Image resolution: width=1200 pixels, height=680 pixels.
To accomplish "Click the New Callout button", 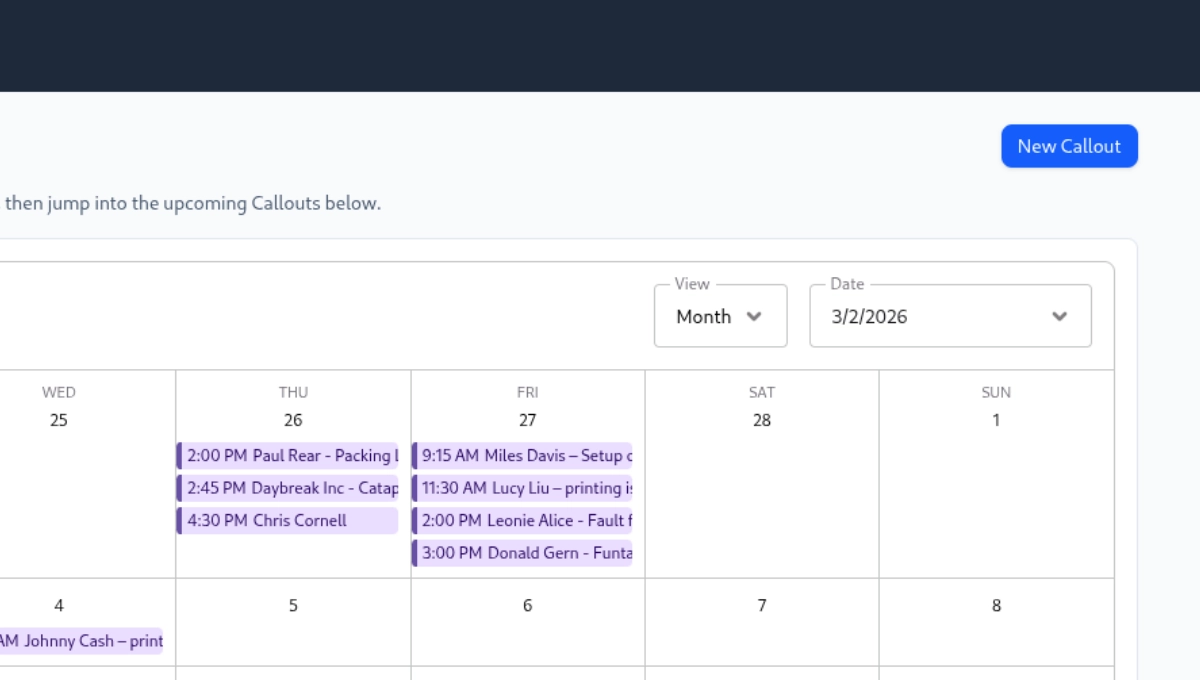I will tap(1069, 145).
